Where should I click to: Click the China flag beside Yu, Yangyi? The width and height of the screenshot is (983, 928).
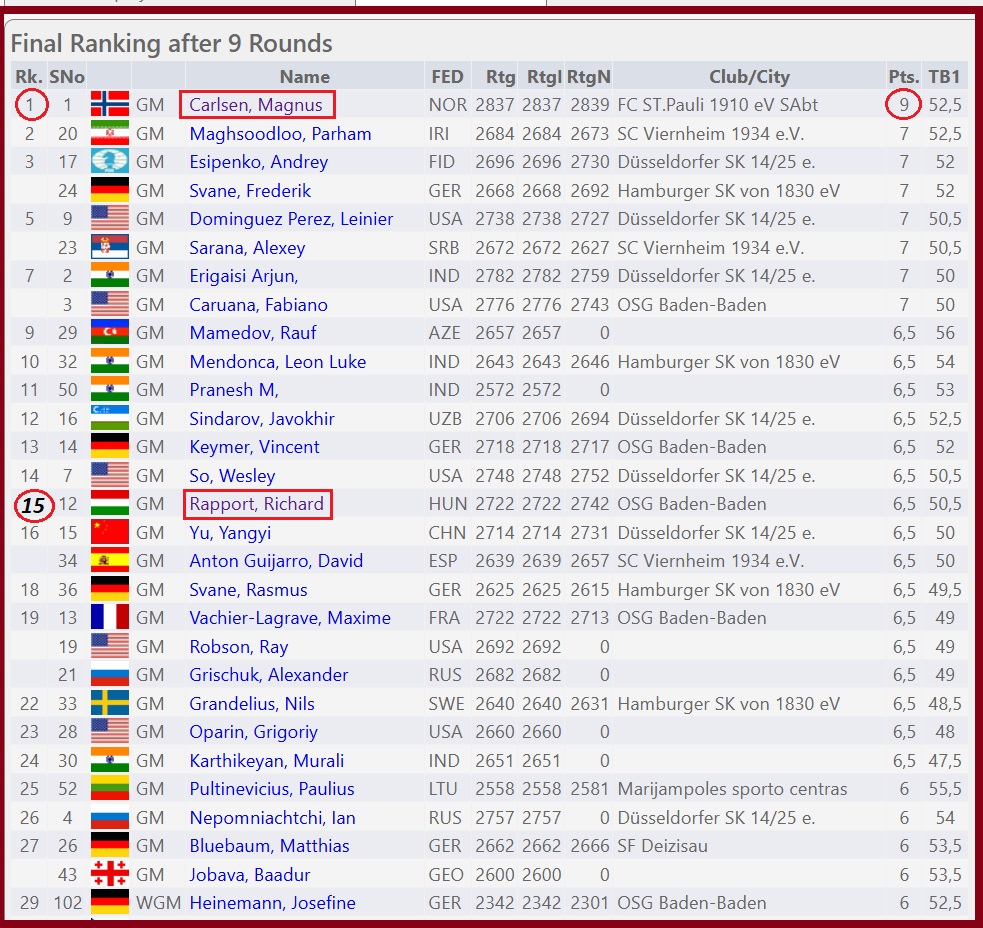tap(109, 533)
